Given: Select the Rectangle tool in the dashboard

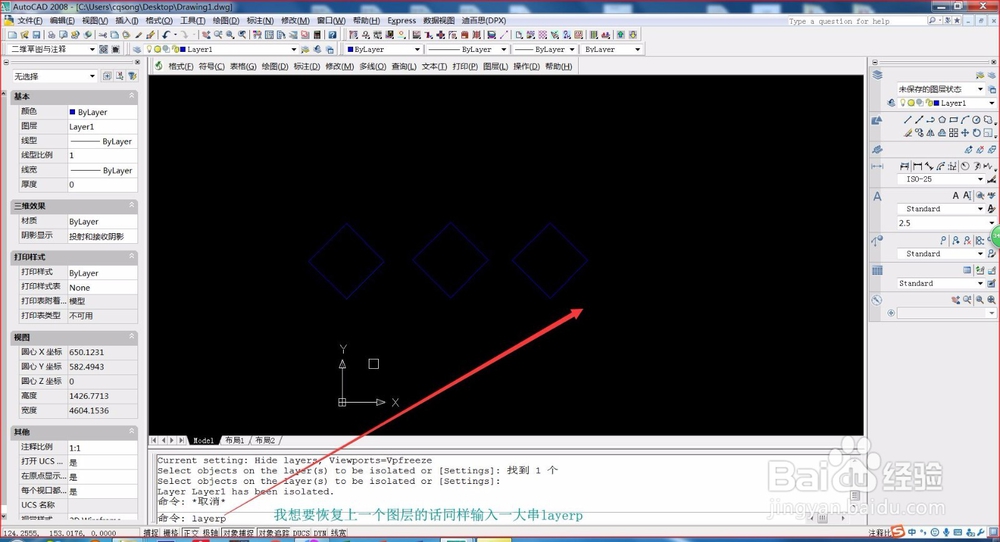Looking at the screenshot, I should click(x=953, y=120).
